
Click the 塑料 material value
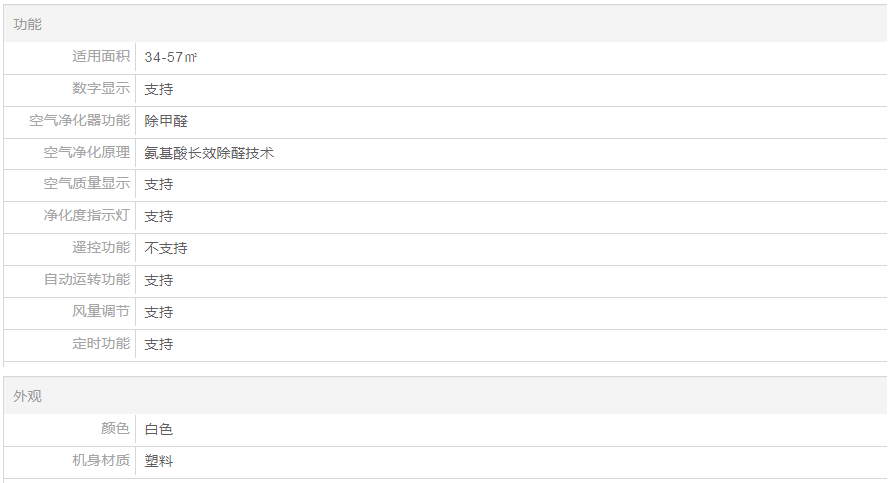pos(159,461)
